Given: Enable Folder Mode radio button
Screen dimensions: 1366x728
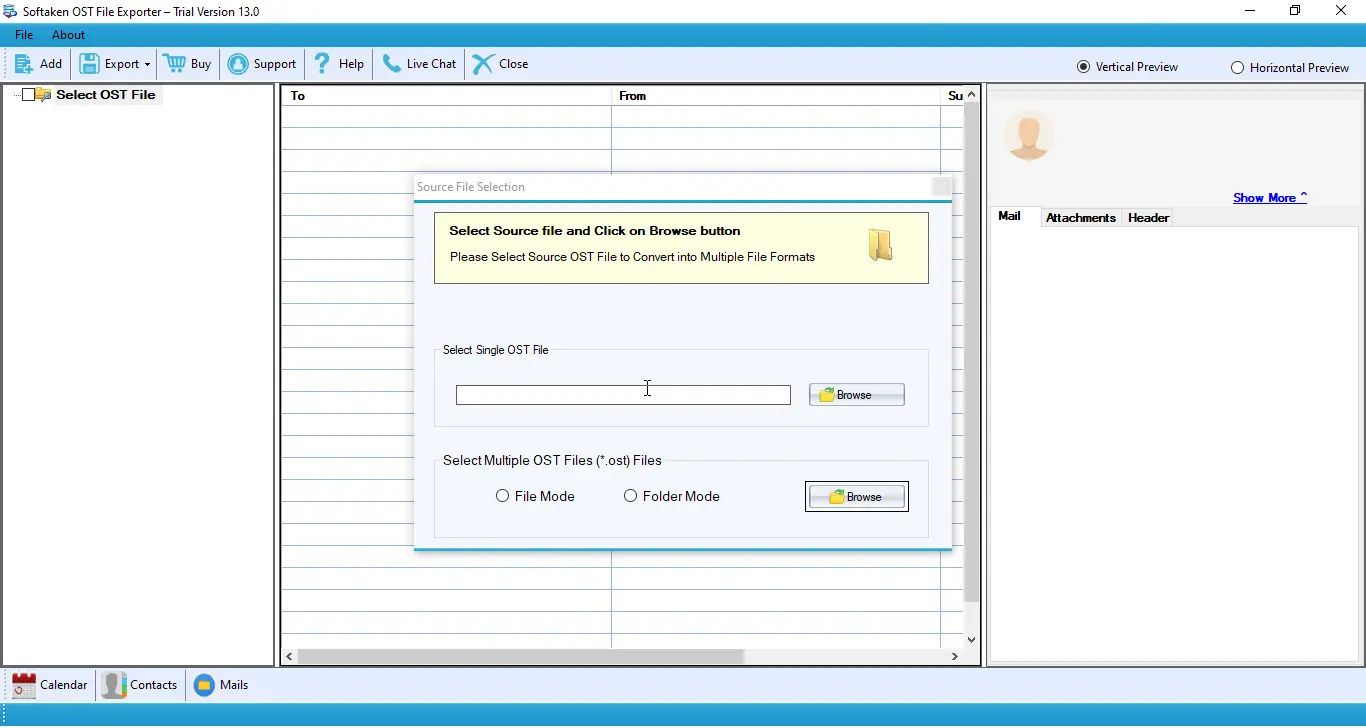Looking at the screenshot, I should 631,496.
